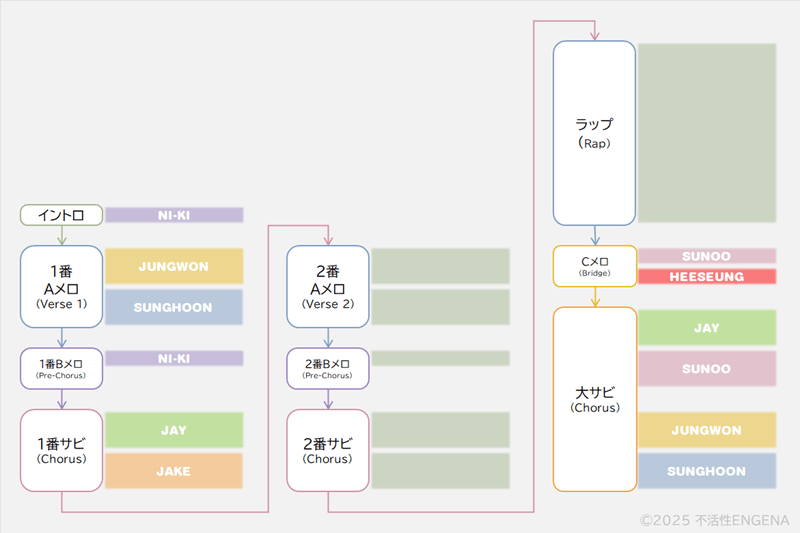
Task: Select the NI-KI label beside イントロ
Action: (174, 215)
